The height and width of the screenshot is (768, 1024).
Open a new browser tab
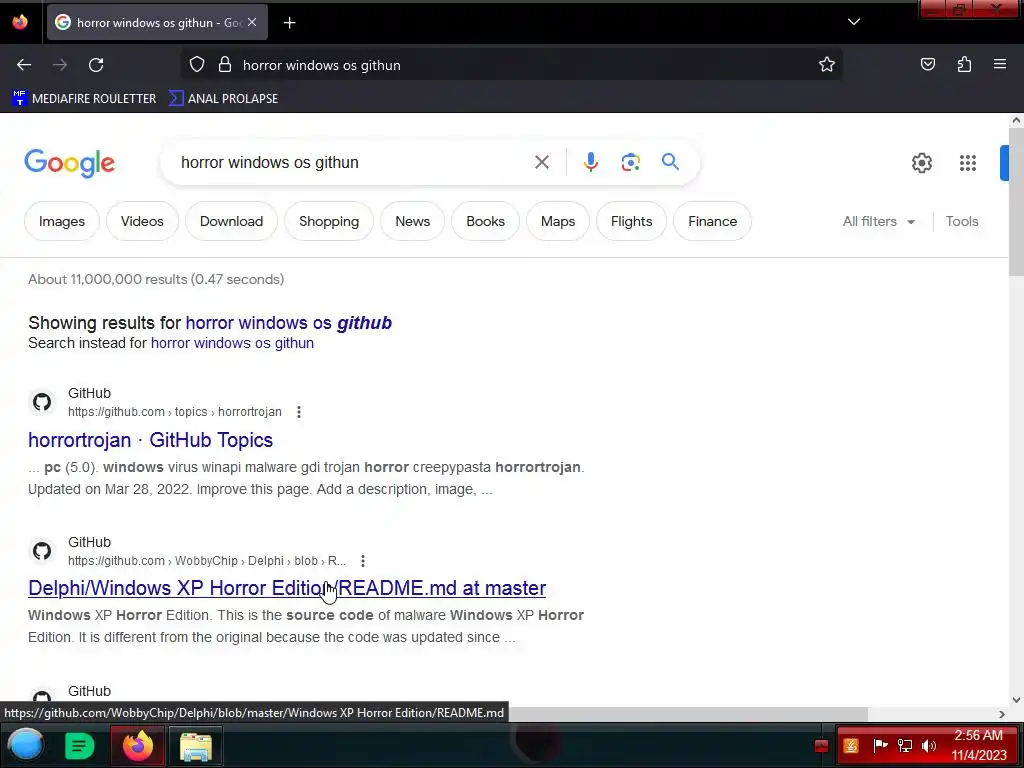click(x=289, y=23)
